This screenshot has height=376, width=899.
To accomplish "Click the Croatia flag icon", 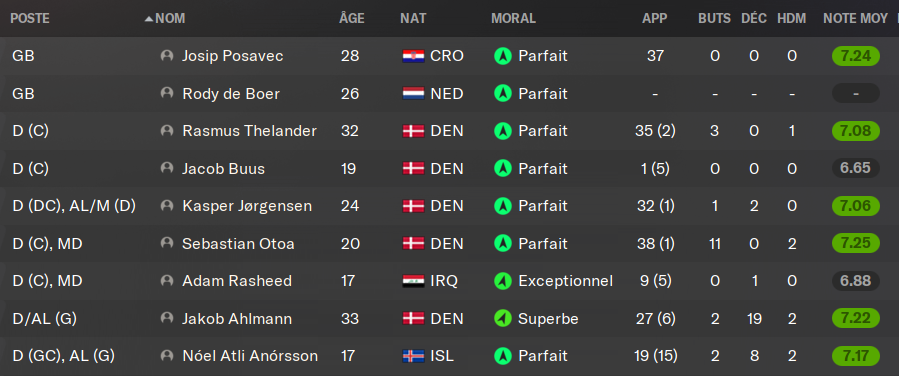I will 413,56.
